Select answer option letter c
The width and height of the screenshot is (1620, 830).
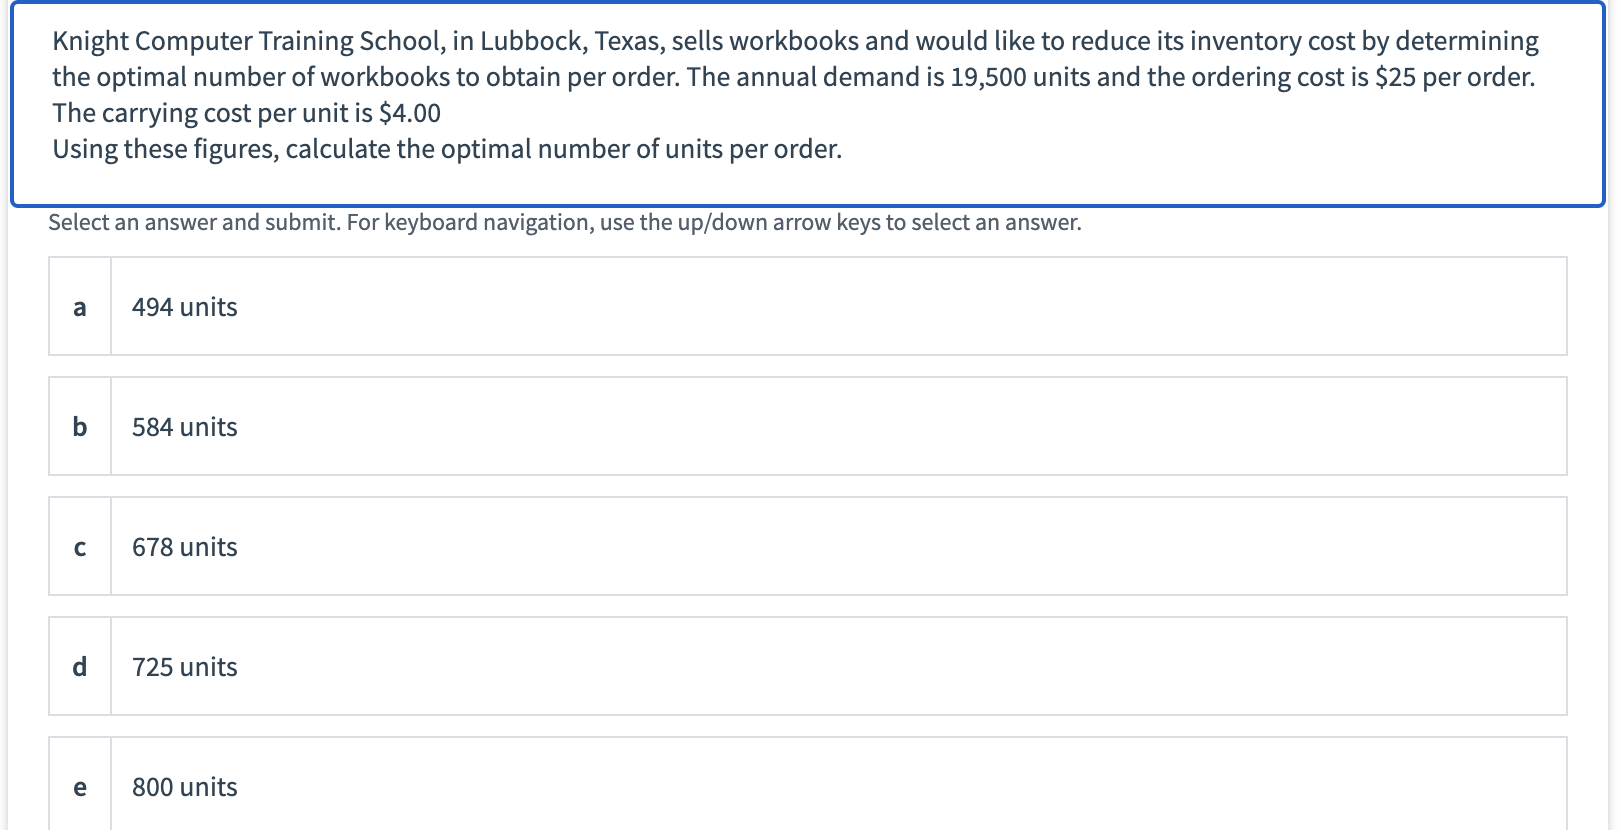(x=80, y=547)
